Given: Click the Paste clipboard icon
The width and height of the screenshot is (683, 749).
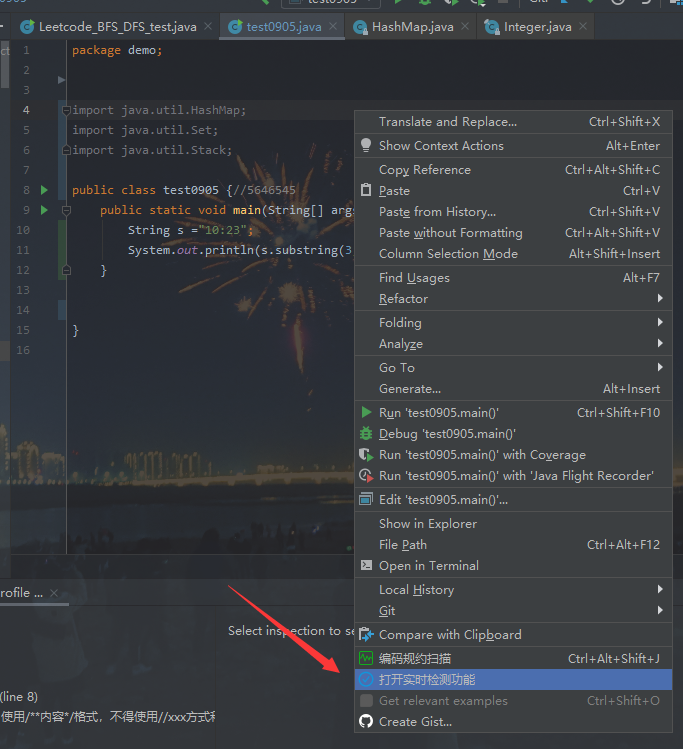Looking at the screenshot, I should point(366,190).
